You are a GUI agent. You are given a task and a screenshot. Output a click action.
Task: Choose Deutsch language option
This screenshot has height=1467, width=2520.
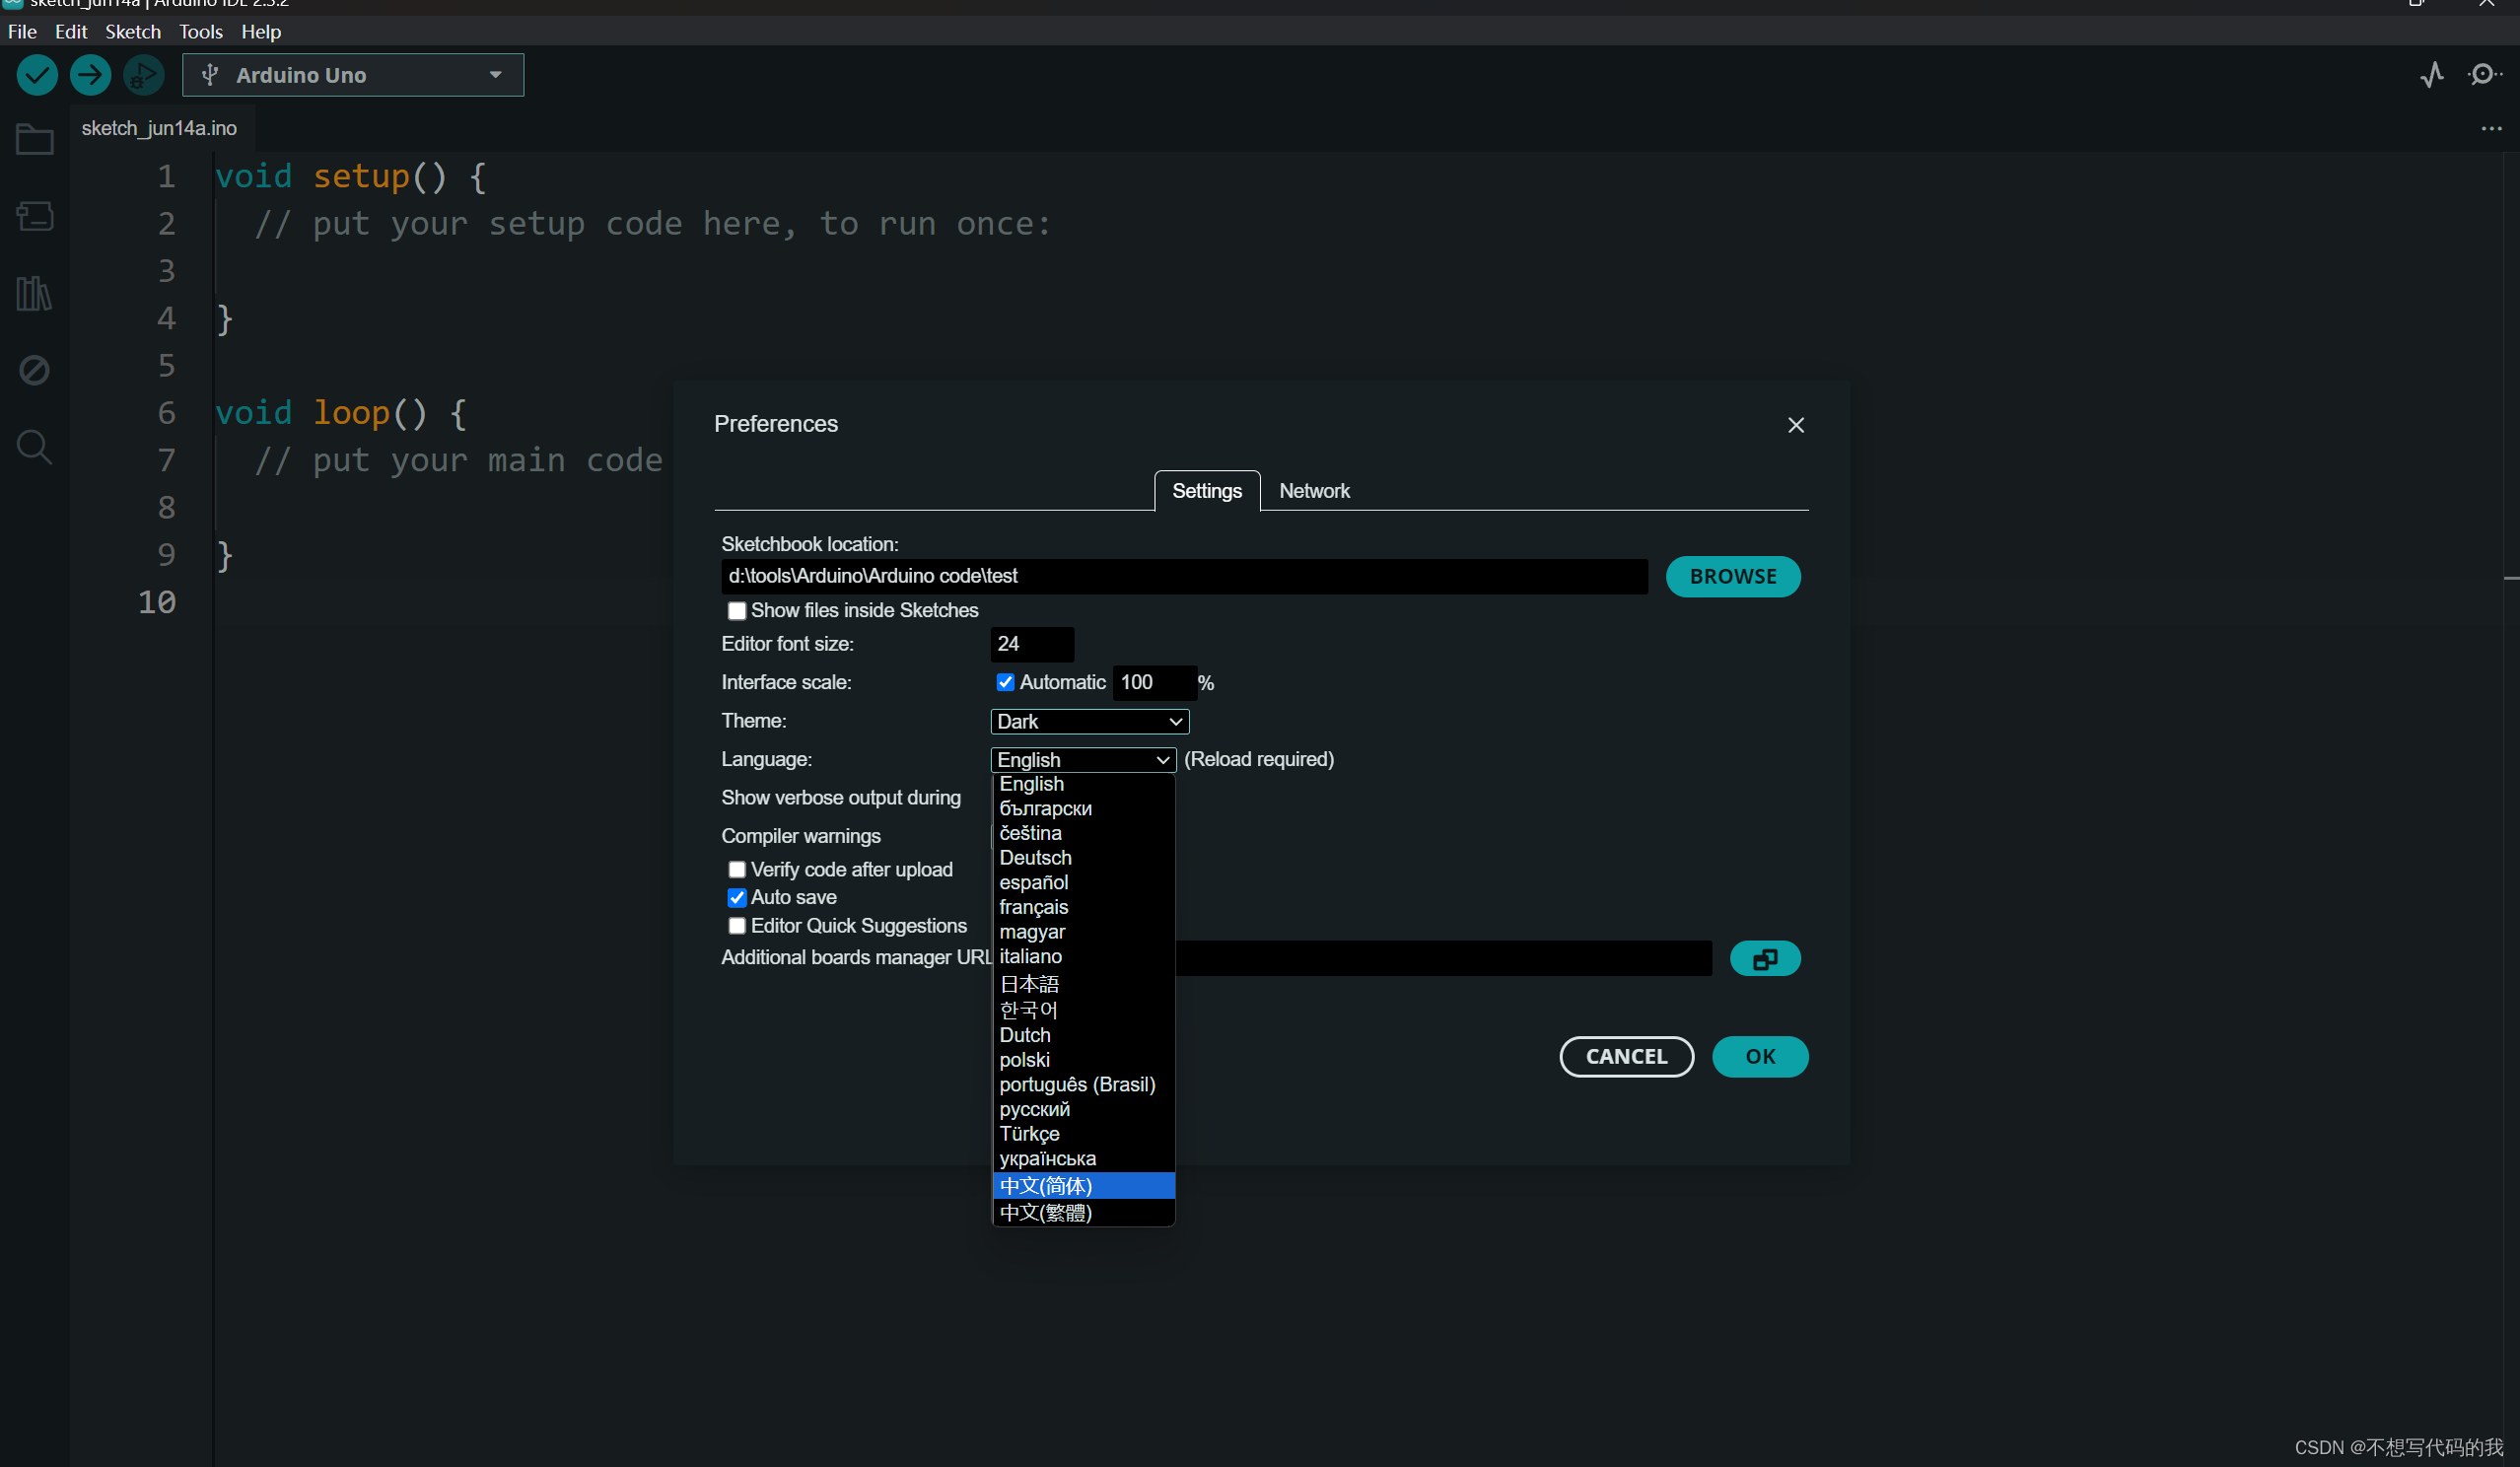(1083, 858)
